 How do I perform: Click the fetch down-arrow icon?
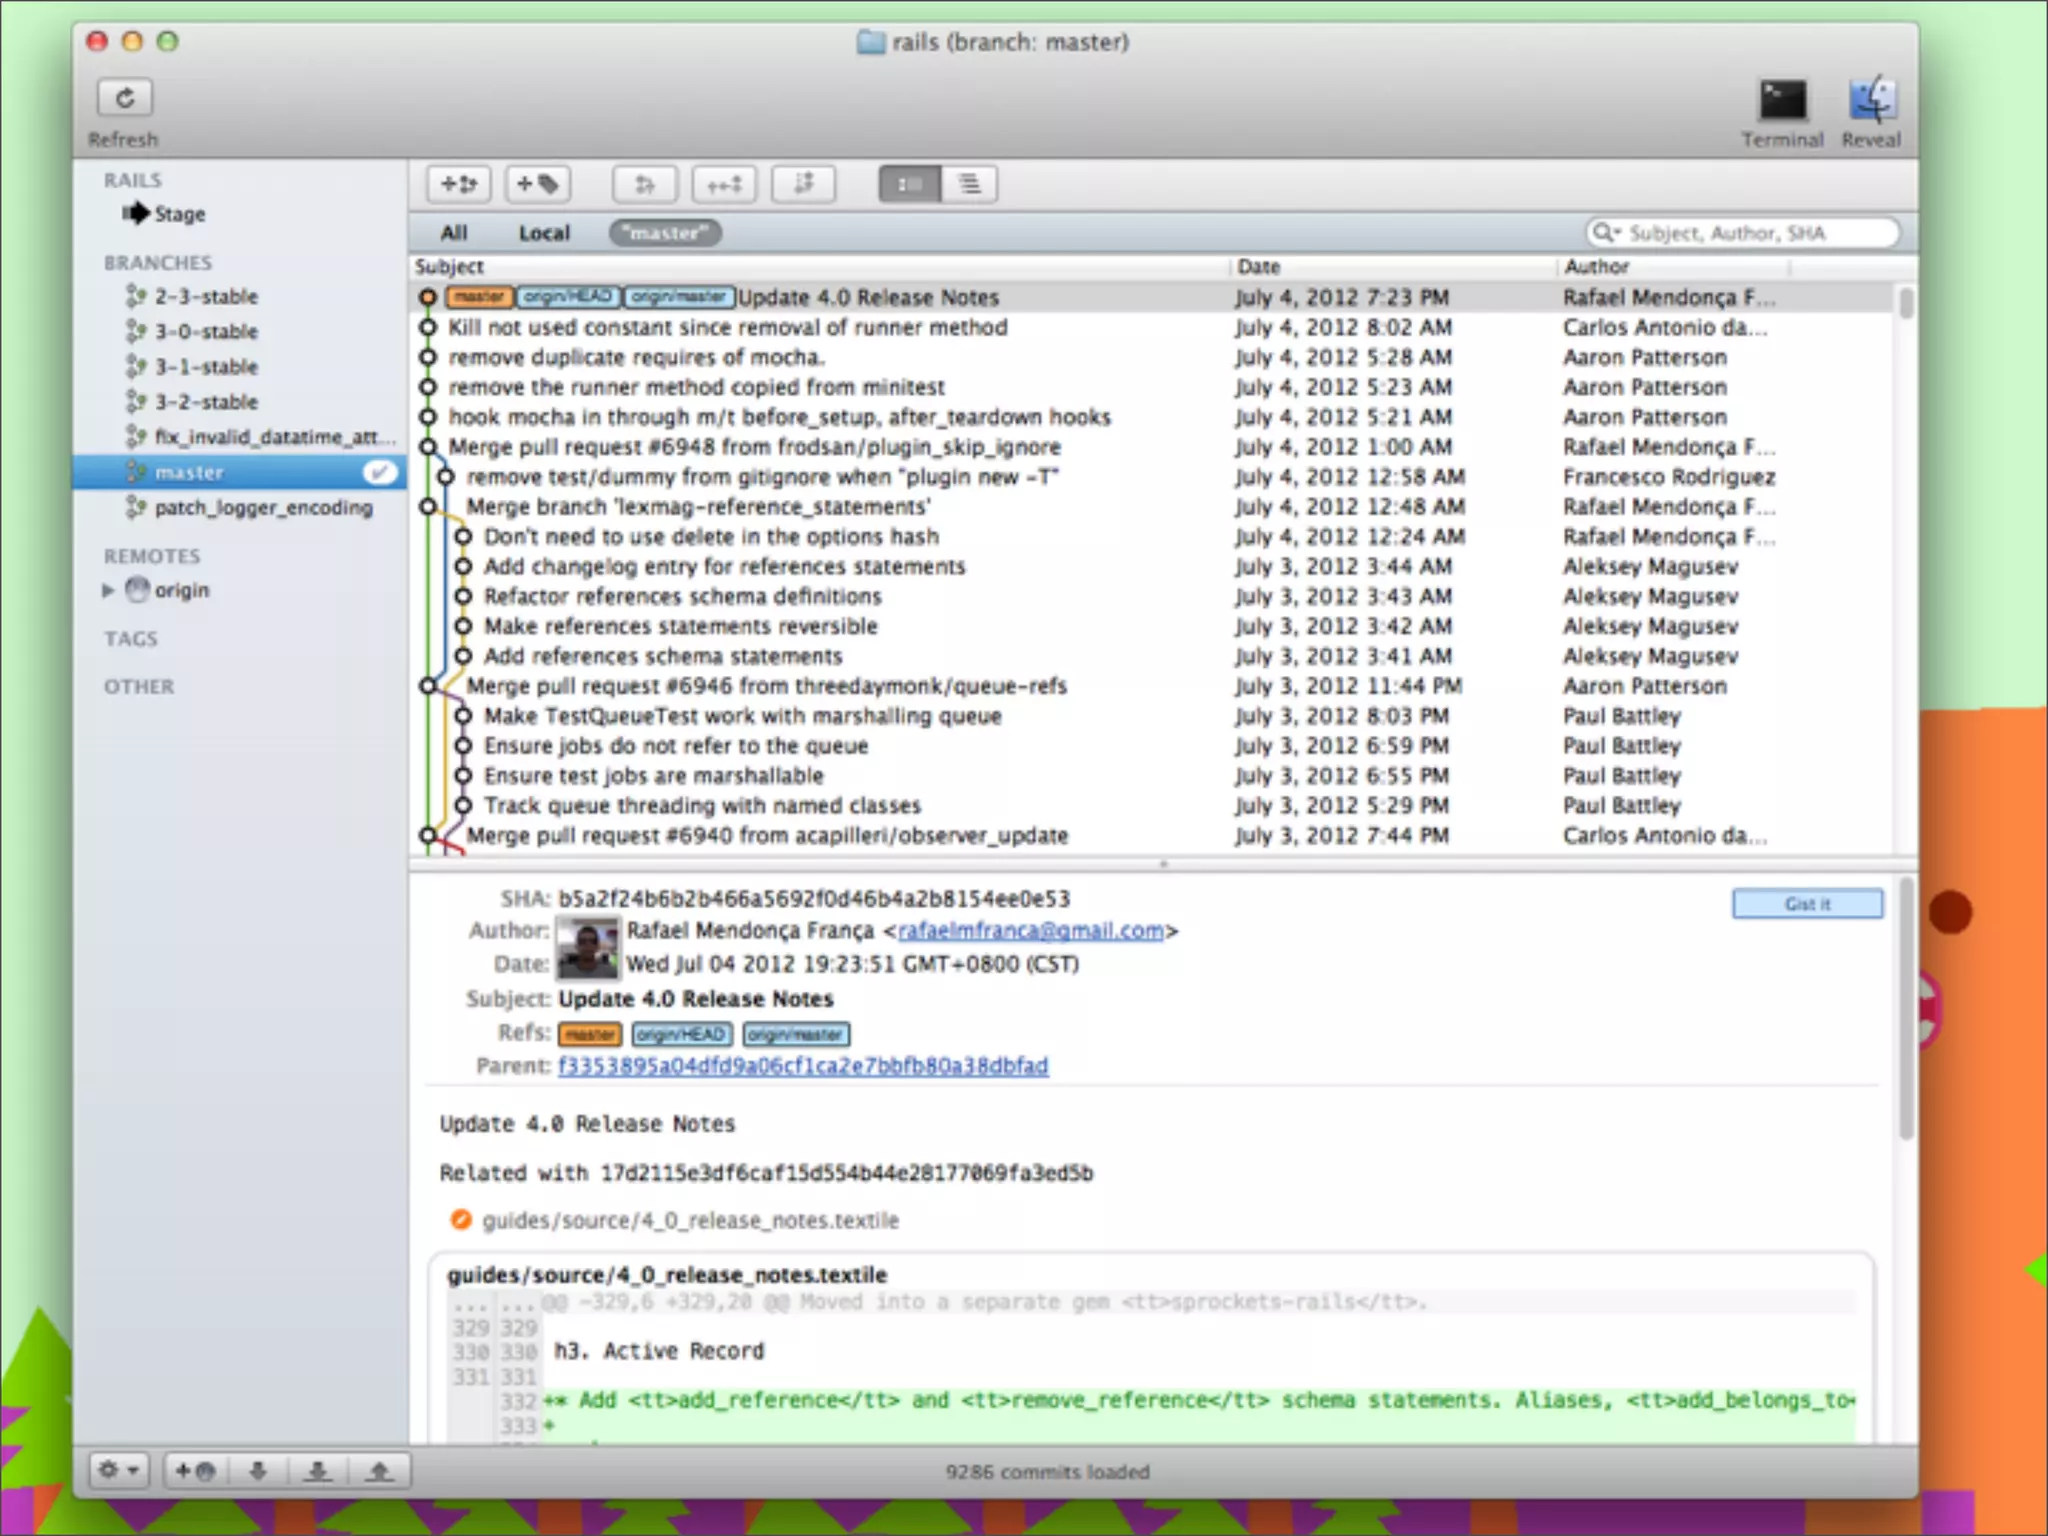[258, 1471]
